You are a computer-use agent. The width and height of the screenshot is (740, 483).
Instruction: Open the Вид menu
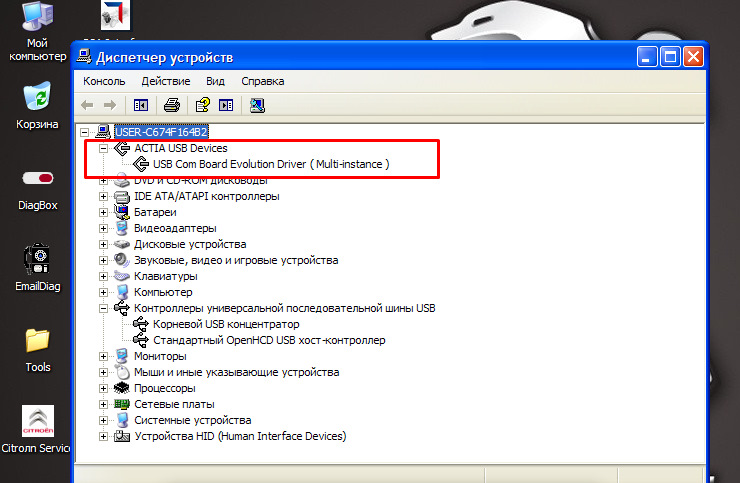[x=215, y=81]
